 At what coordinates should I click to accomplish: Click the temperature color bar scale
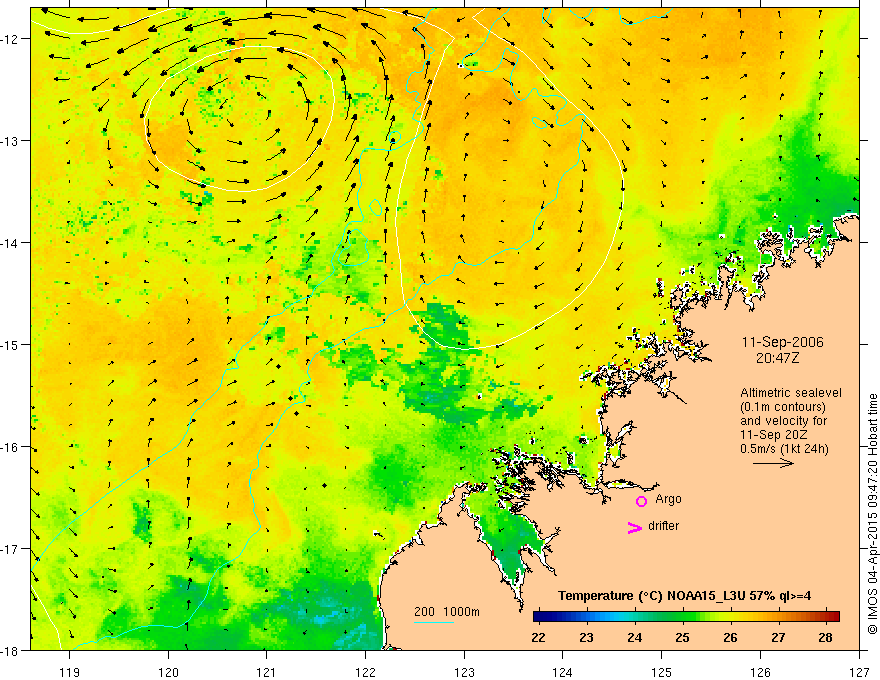[x=686, y=616]
